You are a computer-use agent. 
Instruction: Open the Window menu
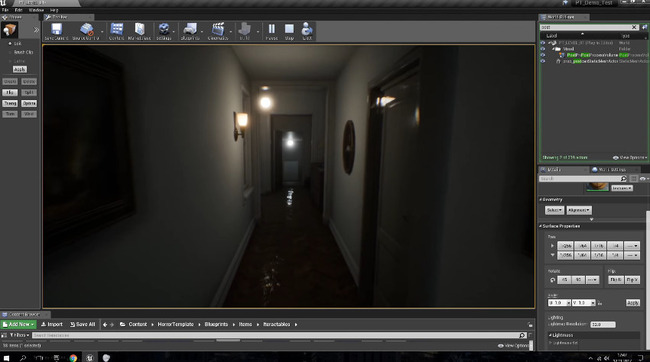click(x=36, y=10)
